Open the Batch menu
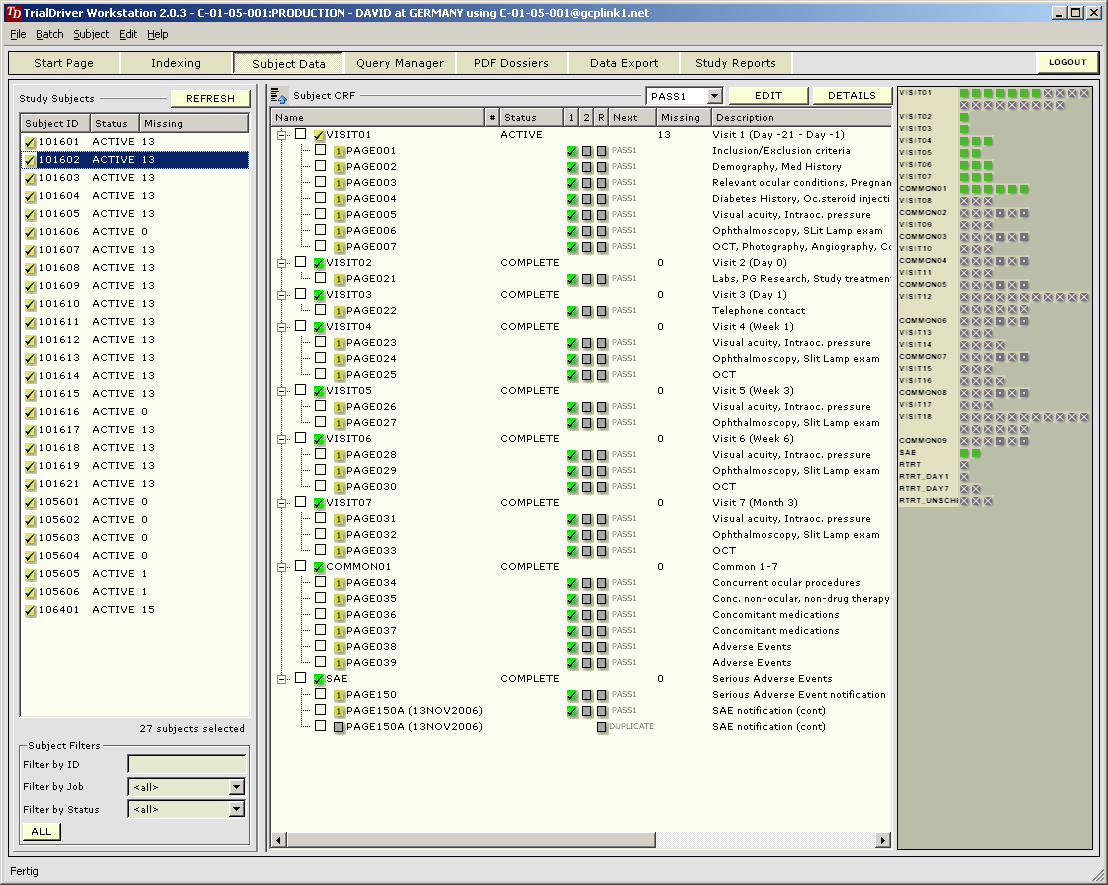The width and height of the screenshot is (1108, 885). coord(49,34)
